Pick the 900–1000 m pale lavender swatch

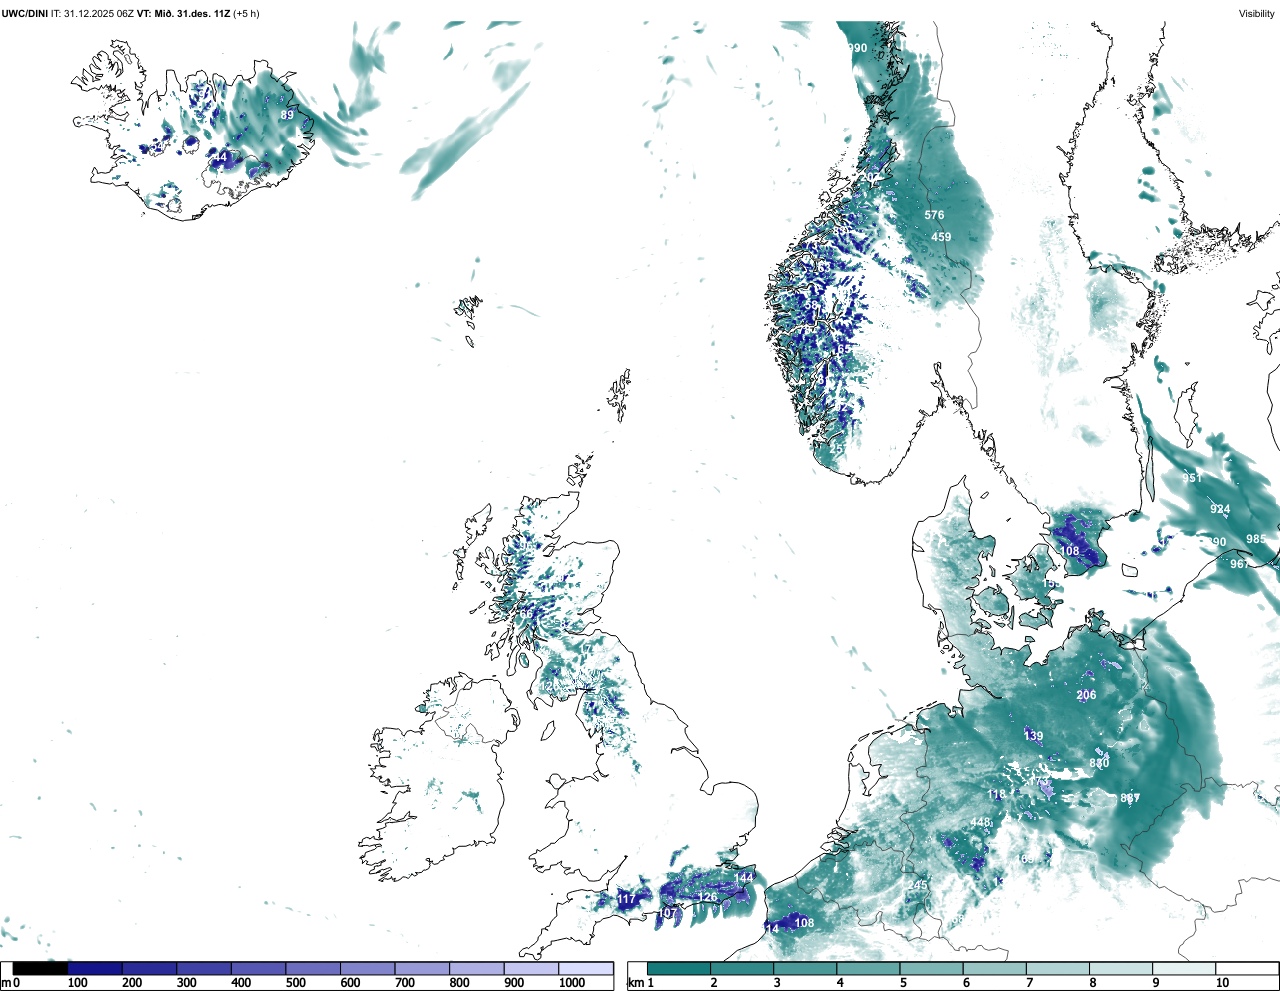pyautogui.click(x=531, y=968)
